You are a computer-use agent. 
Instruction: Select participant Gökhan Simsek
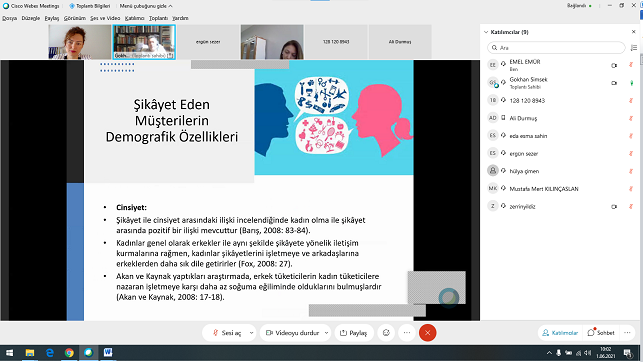[x=561, y=82]
